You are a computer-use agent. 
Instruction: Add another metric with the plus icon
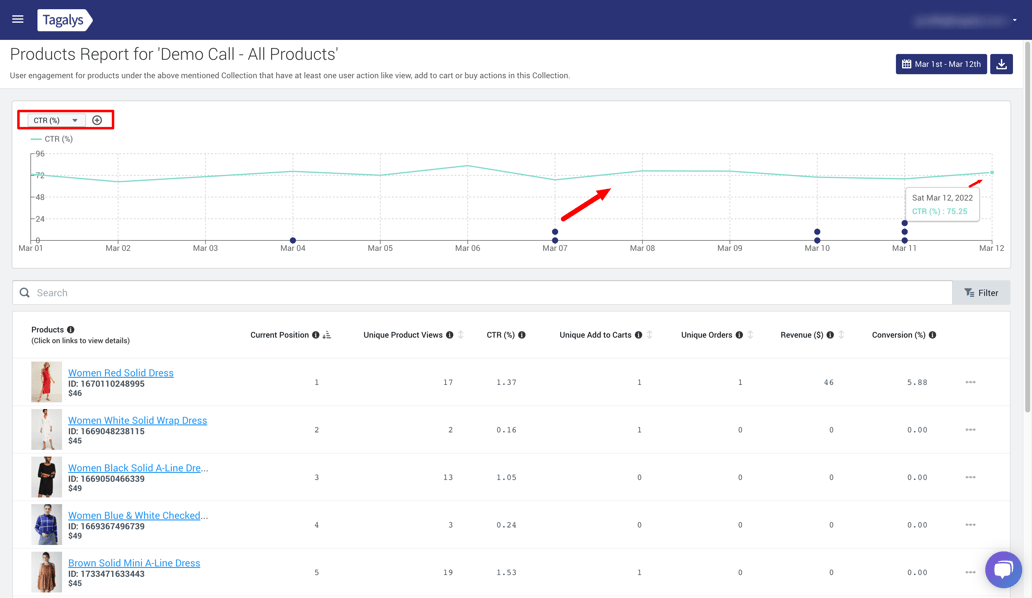pyautogui.click(x=97, y=120)
